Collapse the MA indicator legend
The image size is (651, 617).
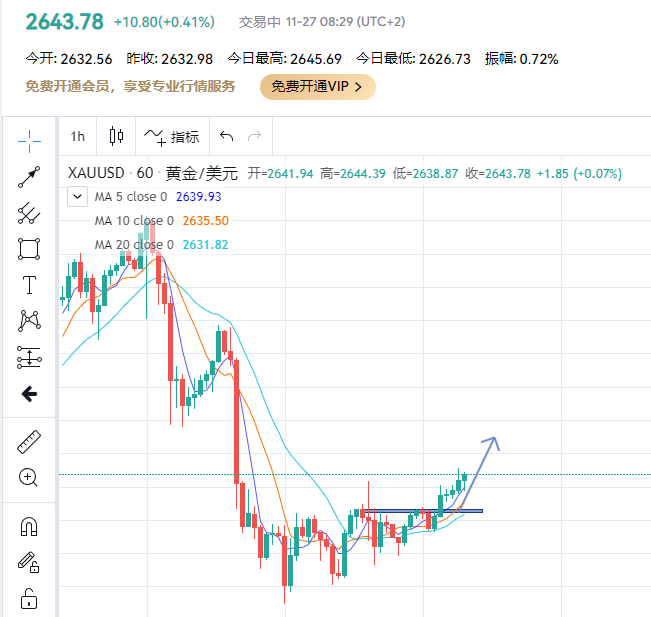(x=77, y=197)
